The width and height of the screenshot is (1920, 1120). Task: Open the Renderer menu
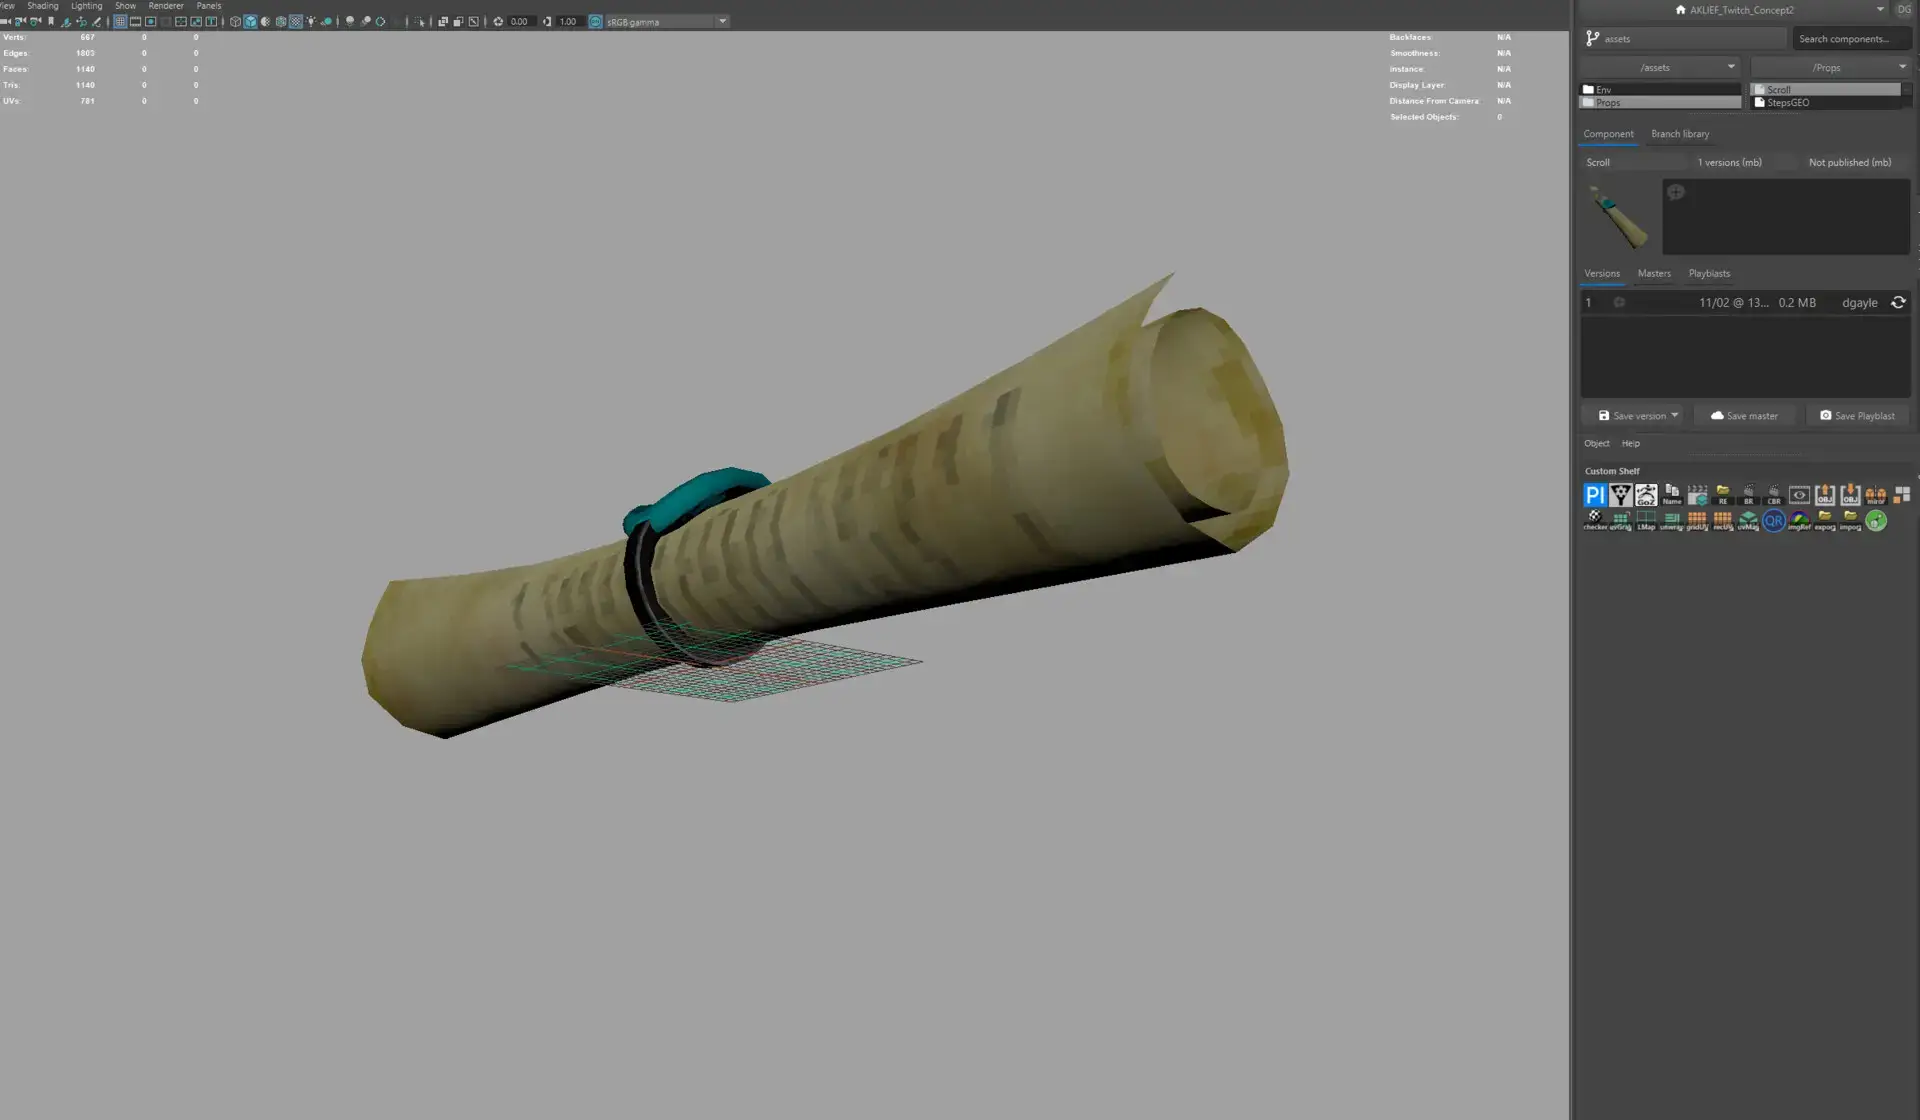(x=166, y=6)
